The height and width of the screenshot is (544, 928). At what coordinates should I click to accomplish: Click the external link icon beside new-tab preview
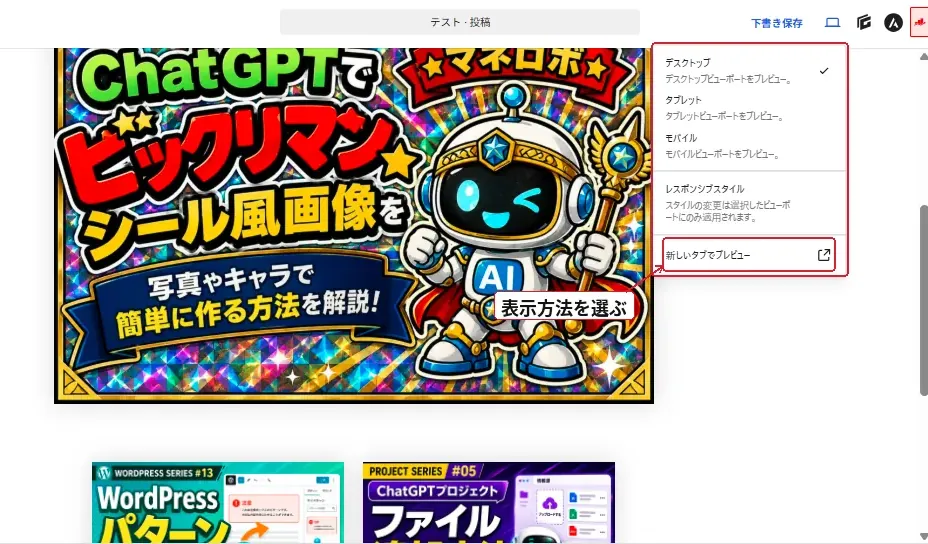click(x=823, y=255)
